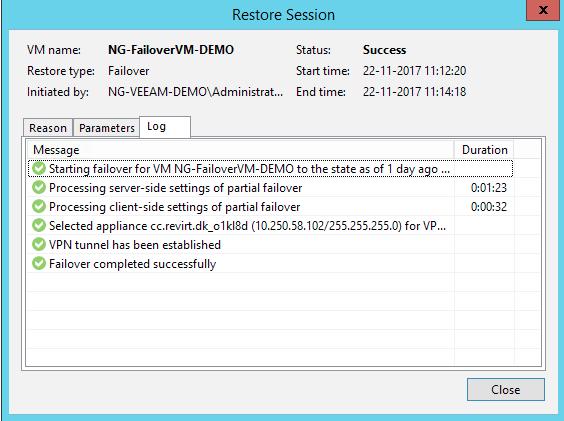Select the Log tab
Screen dimensions: 564x421
coord(165,127)
